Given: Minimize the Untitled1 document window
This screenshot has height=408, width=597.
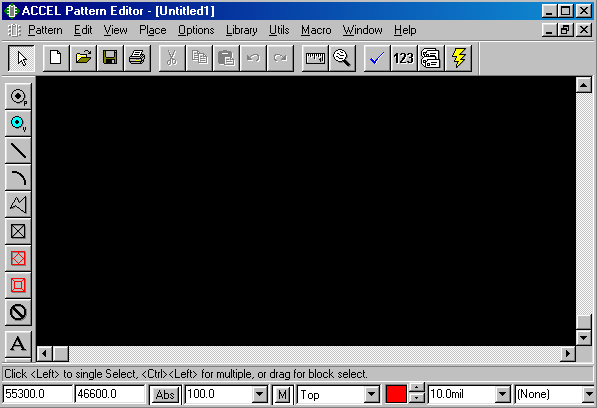Looking at the screenshot, I should [x=549, y=30].
